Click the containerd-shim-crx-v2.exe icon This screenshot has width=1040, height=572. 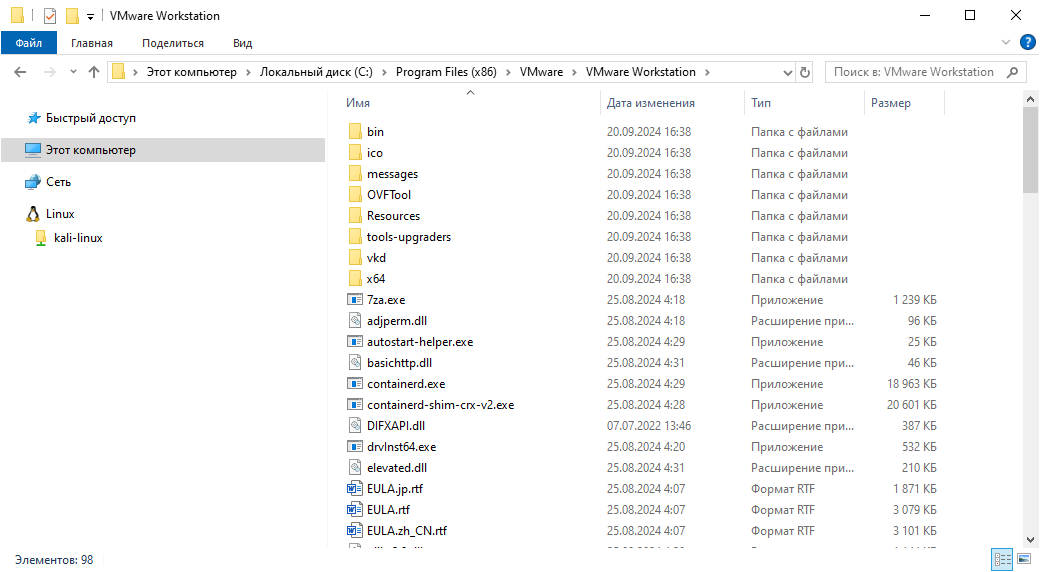[355, 405]
